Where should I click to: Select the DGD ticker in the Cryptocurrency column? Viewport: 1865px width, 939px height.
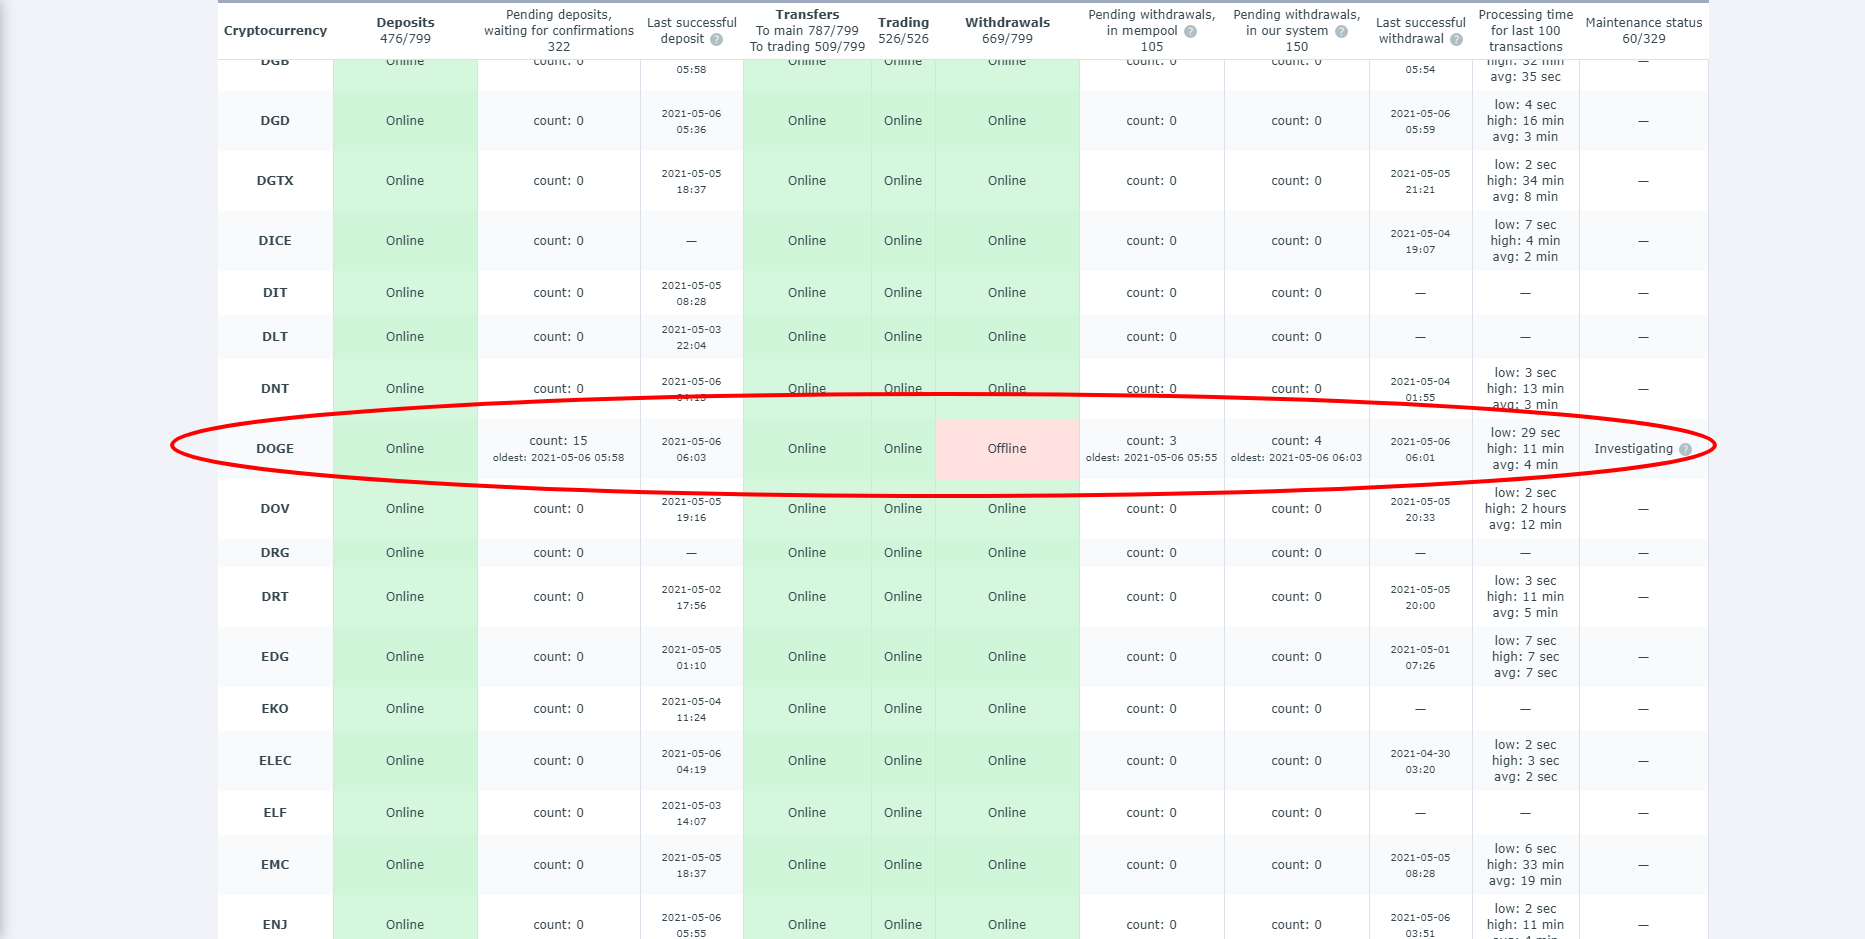pos(275,121)
